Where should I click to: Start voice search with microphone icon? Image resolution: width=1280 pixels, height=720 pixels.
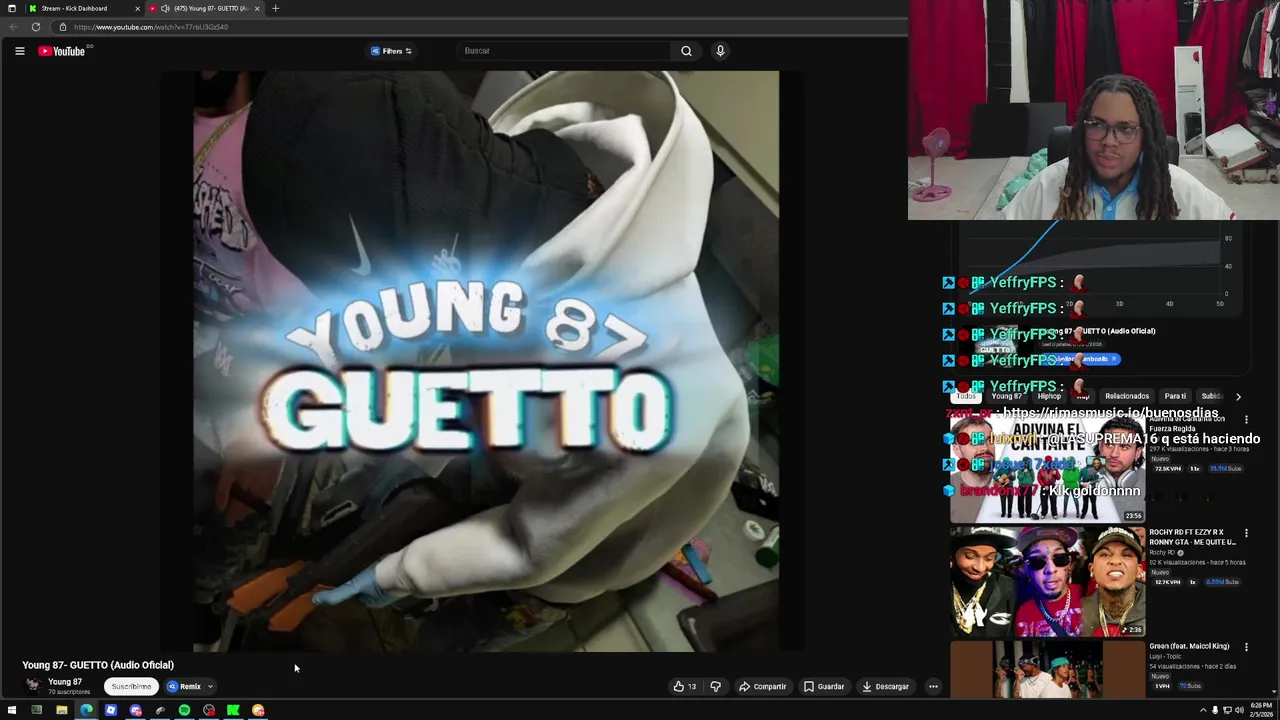720,51
